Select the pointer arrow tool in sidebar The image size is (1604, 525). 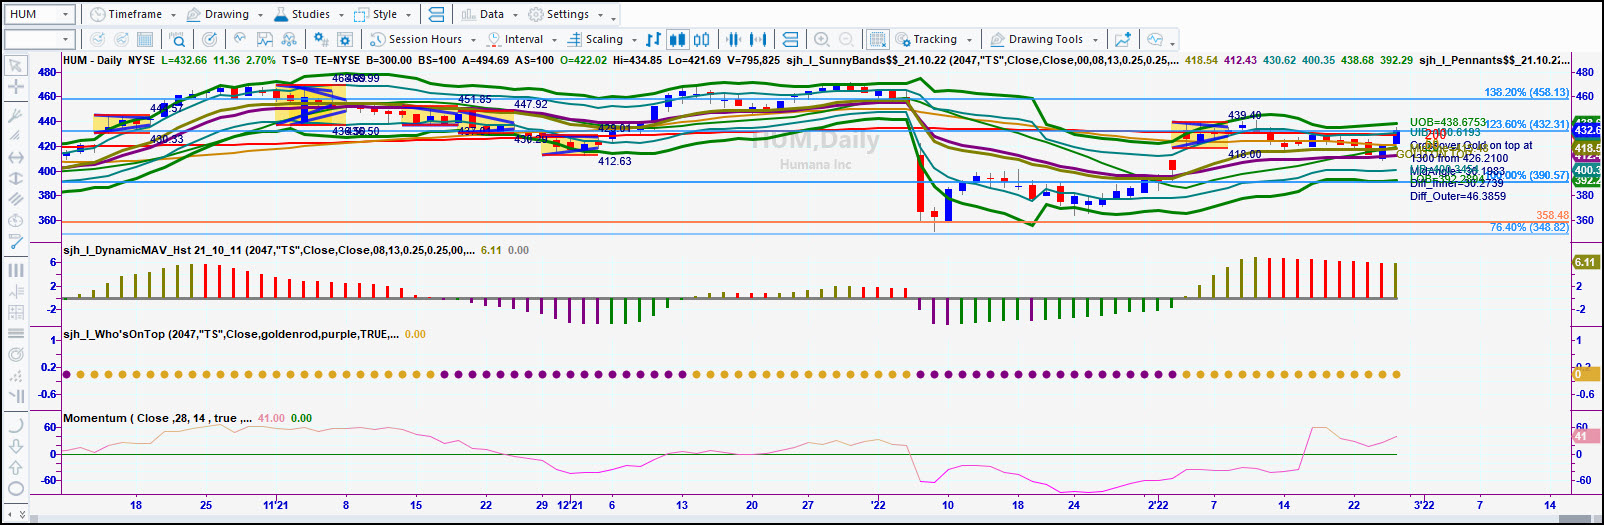[15, 66]
